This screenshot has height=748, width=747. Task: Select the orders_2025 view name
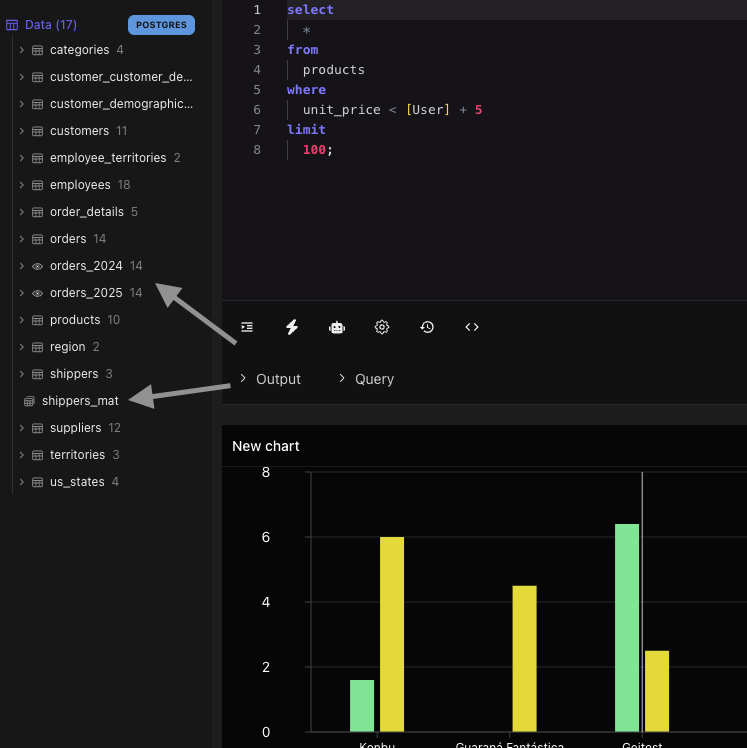click(86, 293)
